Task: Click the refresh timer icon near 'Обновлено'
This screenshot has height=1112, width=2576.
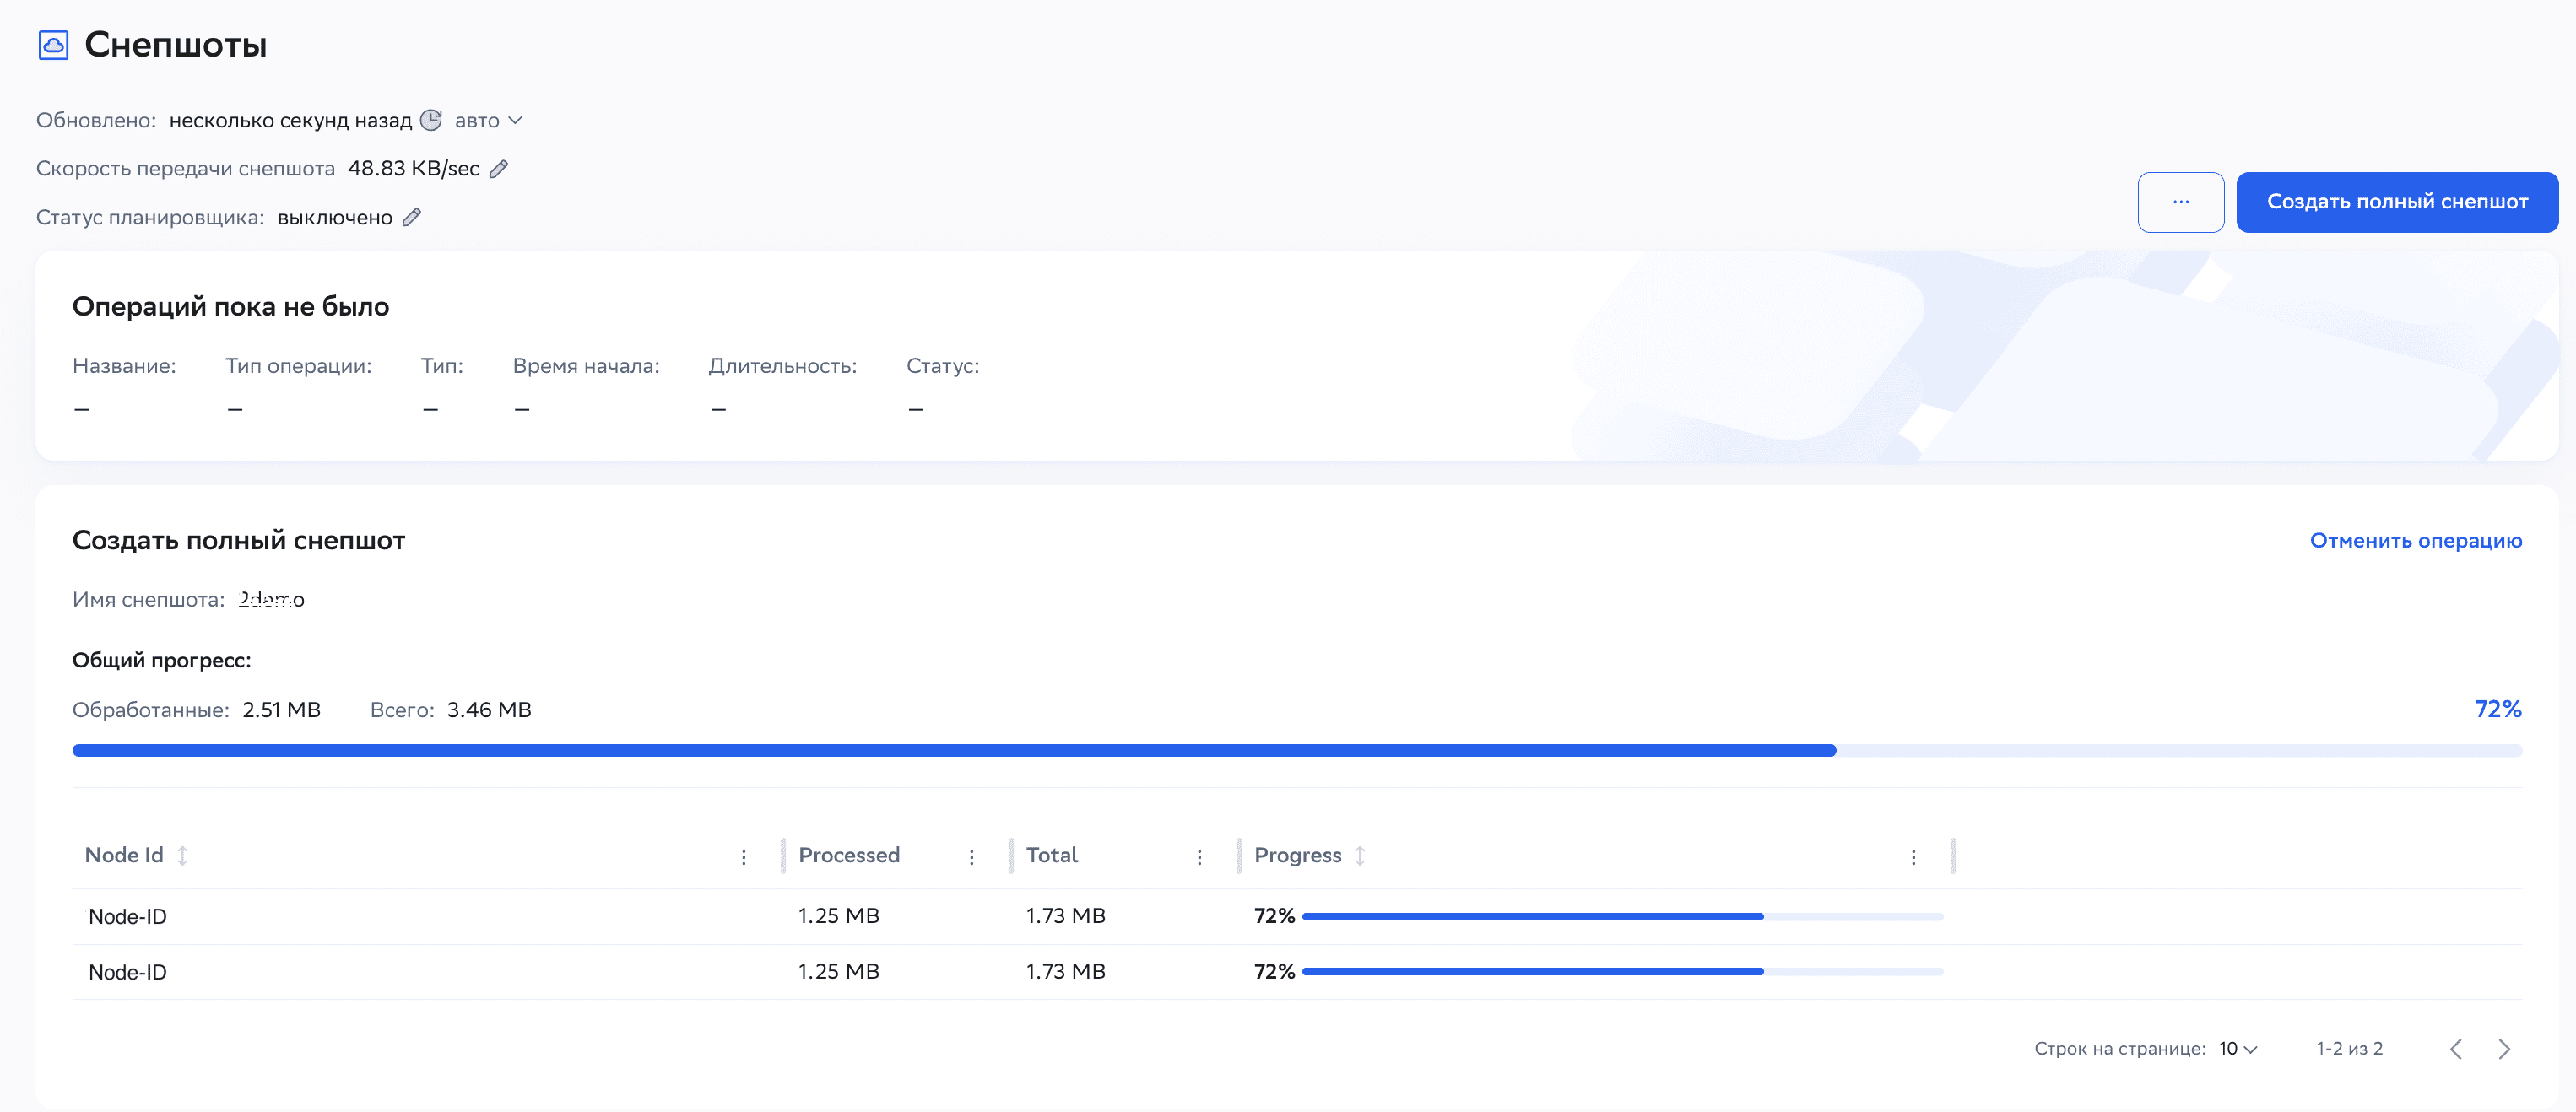Action: pyautogui.click(x=430, y=120)
